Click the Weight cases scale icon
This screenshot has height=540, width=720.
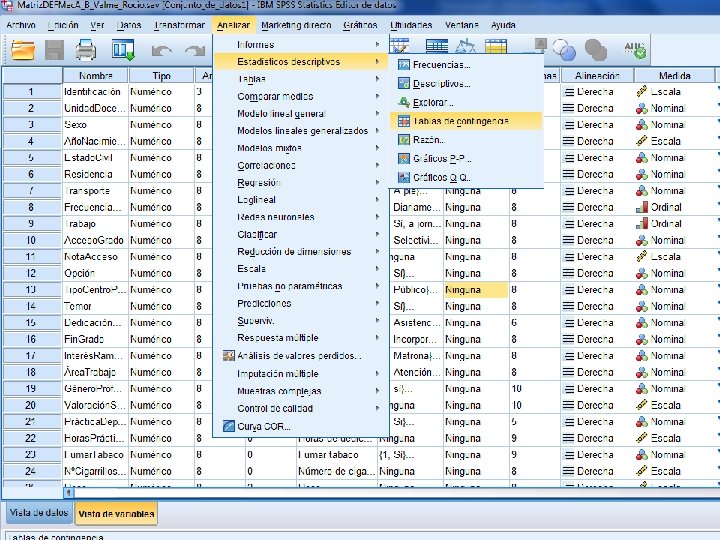(x=465, y=45)
